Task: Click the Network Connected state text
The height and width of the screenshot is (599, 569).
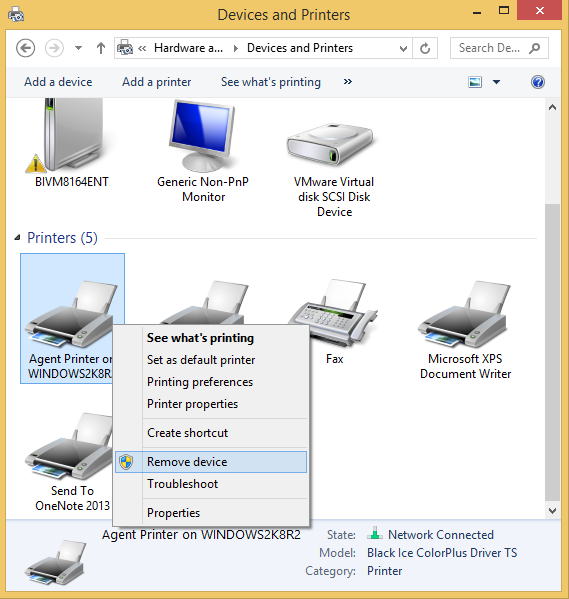Action: [441, 535]
